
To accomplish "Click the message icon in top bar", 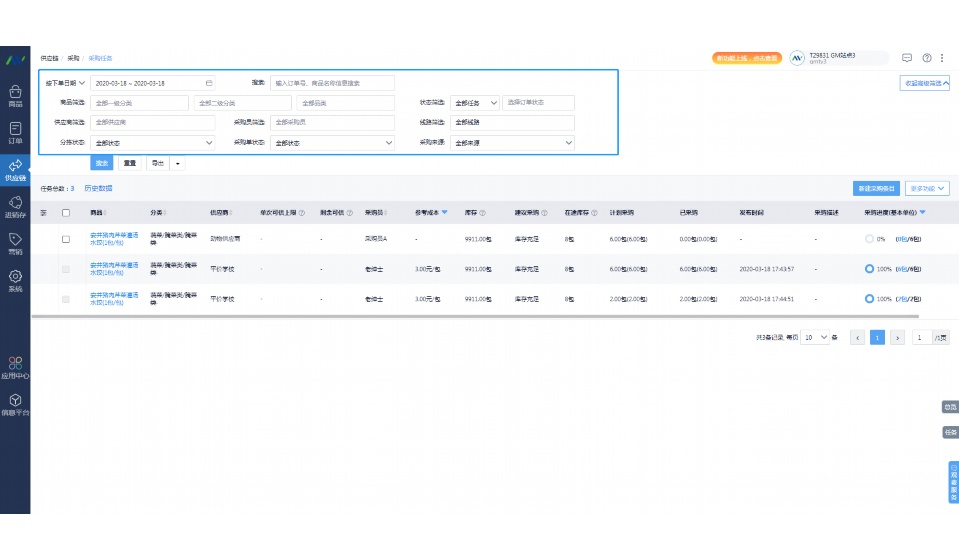I will pyautogui.click(x=907, y=58).
